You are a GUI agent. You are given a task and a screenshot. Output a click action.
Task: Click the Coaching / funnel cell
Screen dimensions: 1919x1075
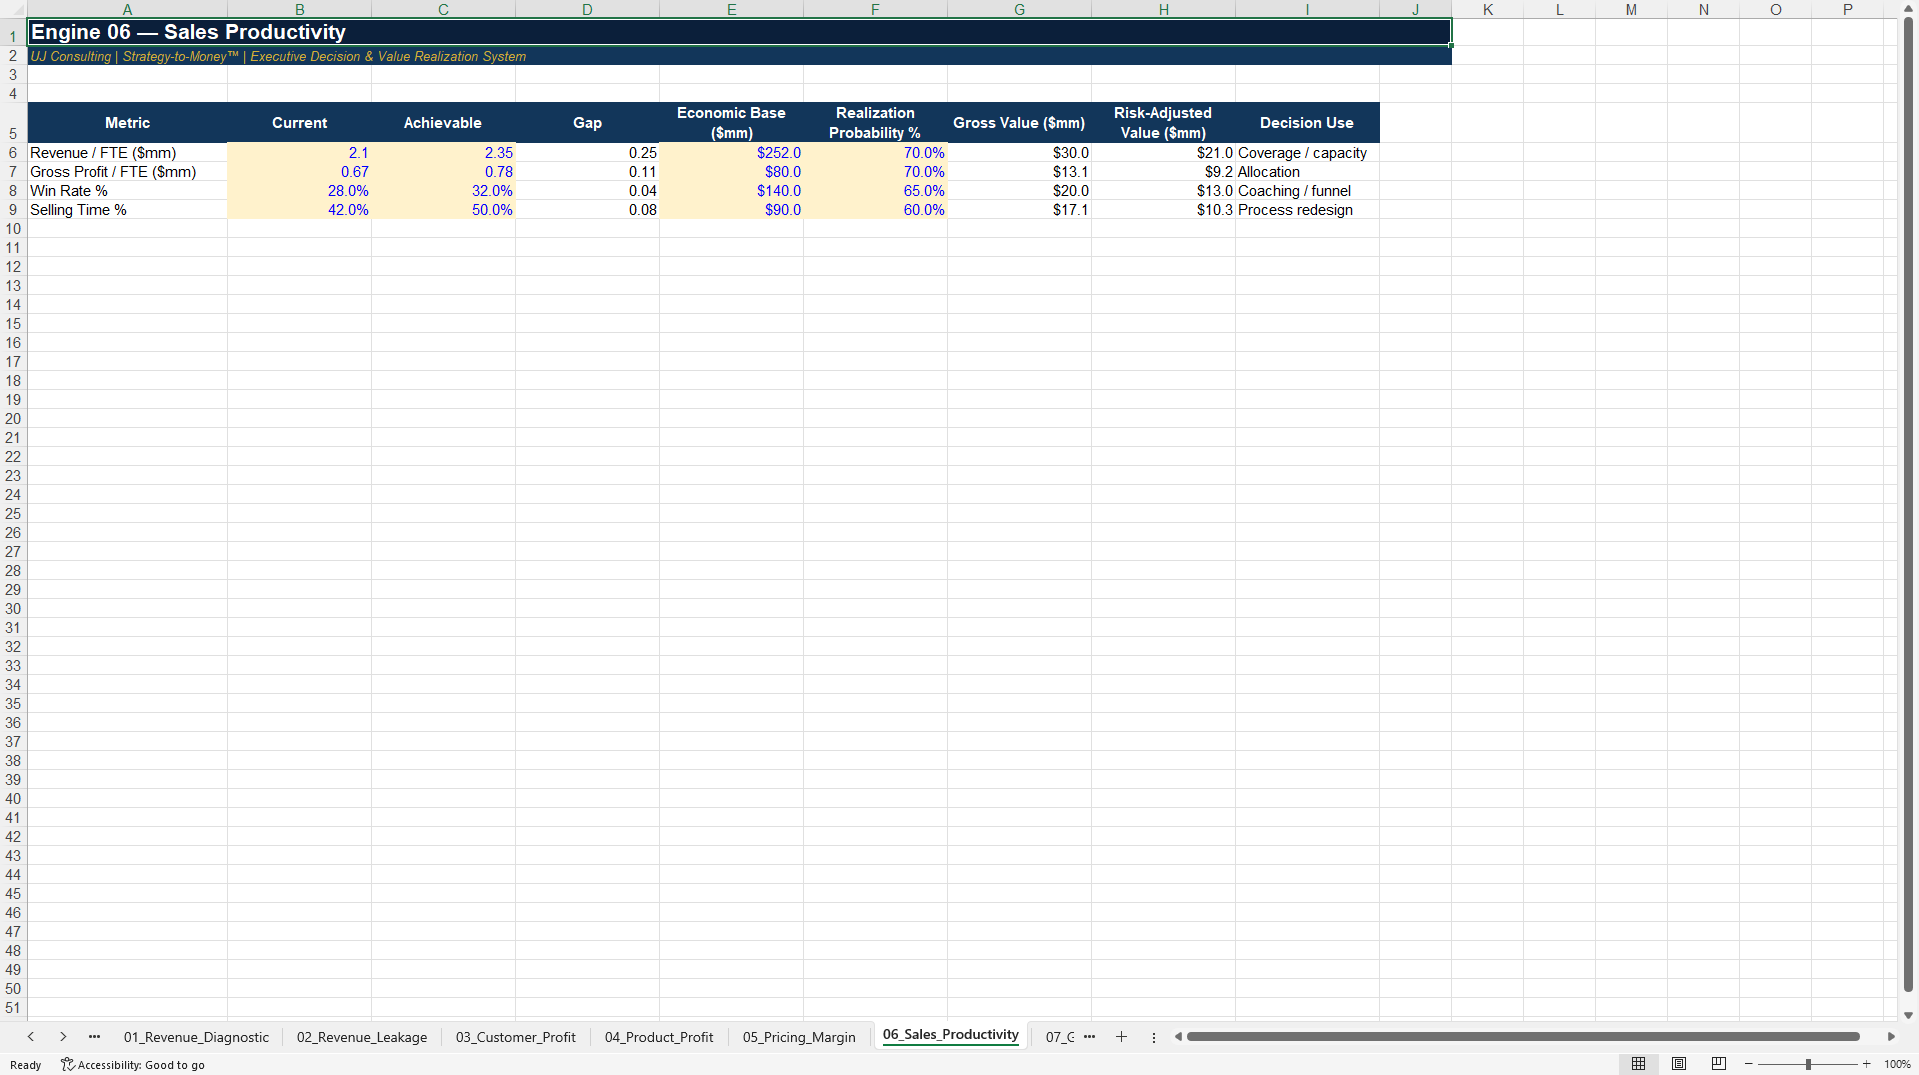pos(1307,191)
